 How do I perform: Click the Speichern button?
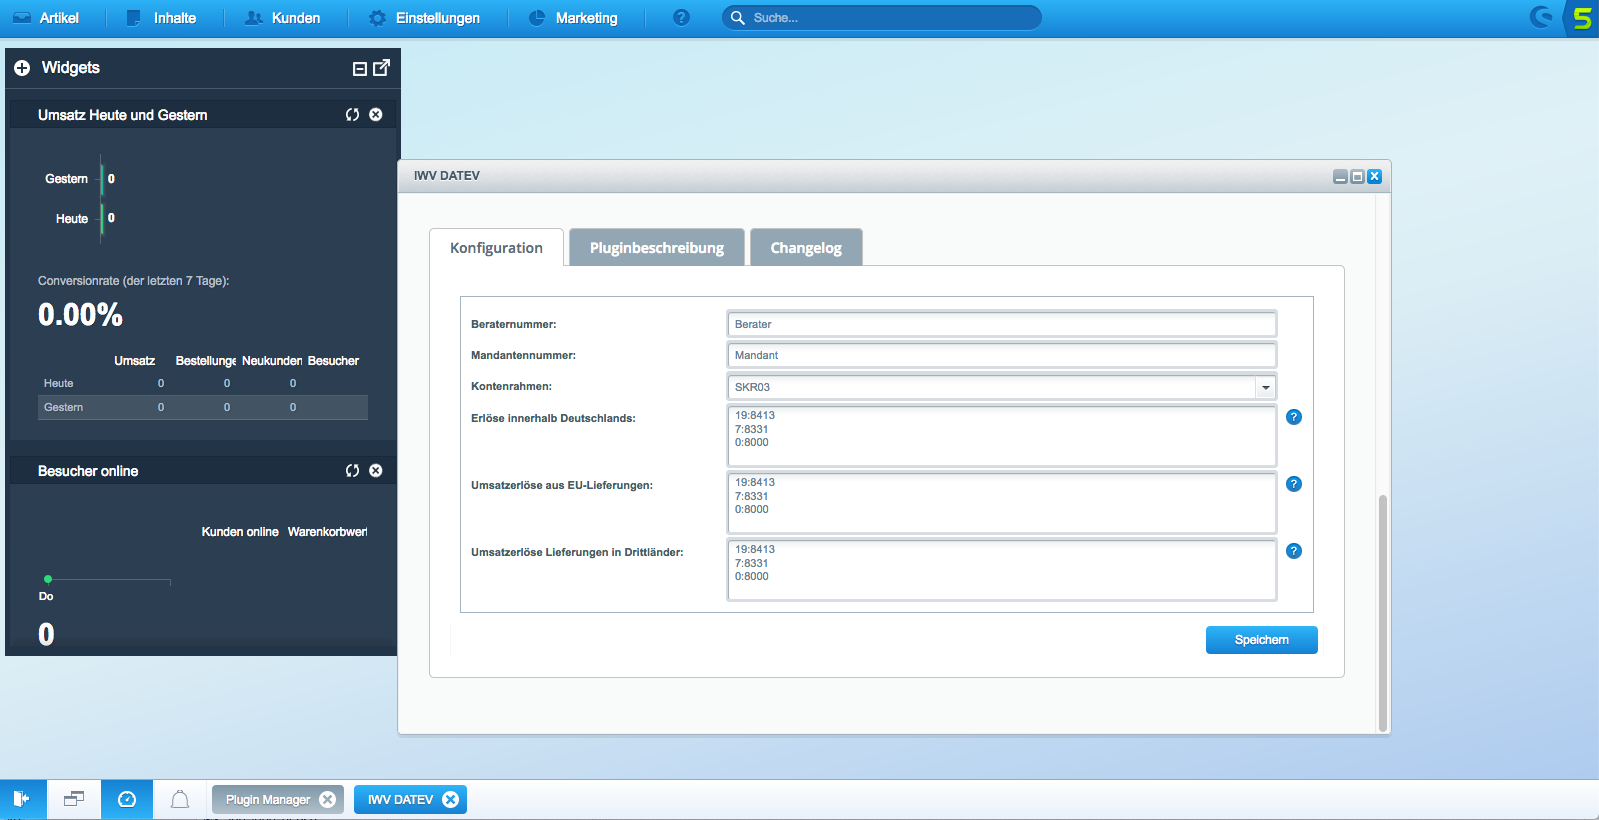(1261, 640)
